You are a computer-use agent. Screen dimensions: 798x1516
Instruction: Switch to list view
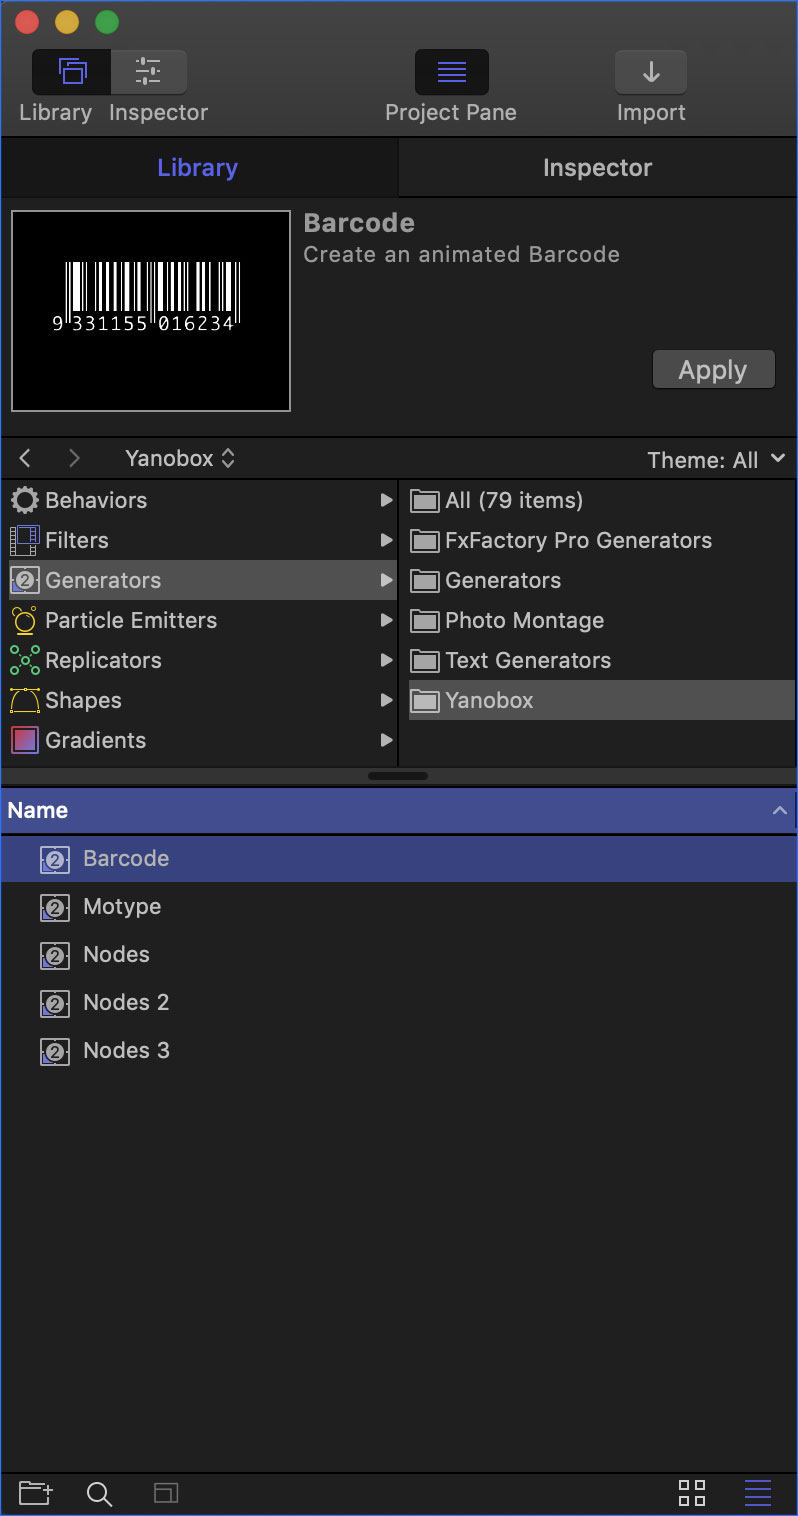(758, 1493)
